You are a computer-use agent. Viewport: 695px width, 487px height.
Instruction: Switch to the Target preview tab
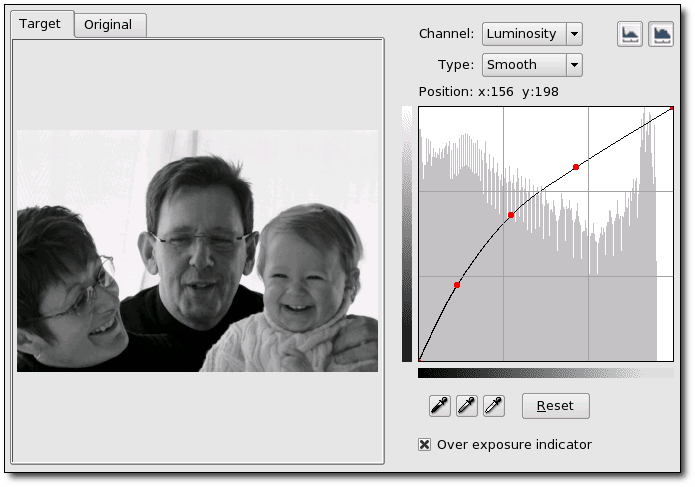point(40,24)
